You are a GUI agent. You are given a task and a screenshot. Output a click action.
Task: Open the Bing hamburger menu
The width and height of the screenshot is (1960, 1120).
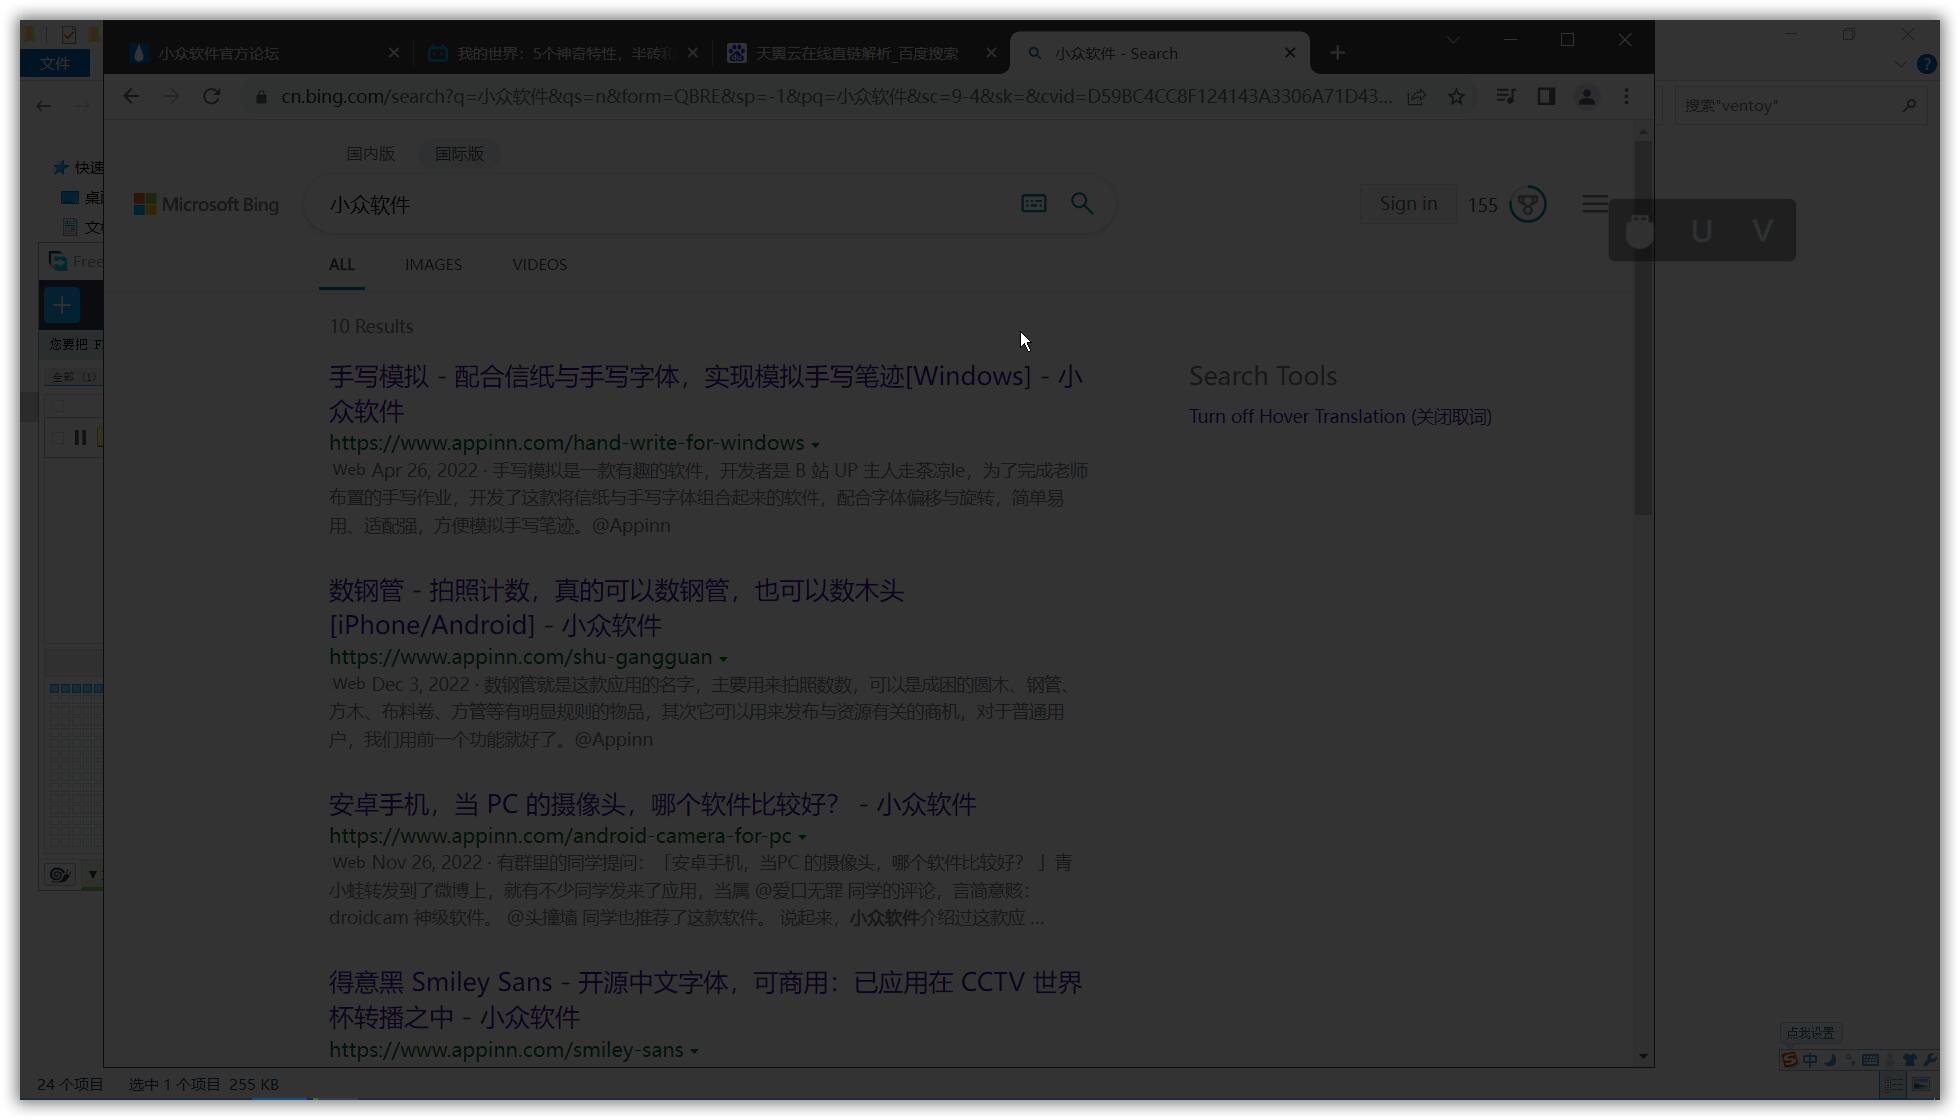coord(1595,204)
